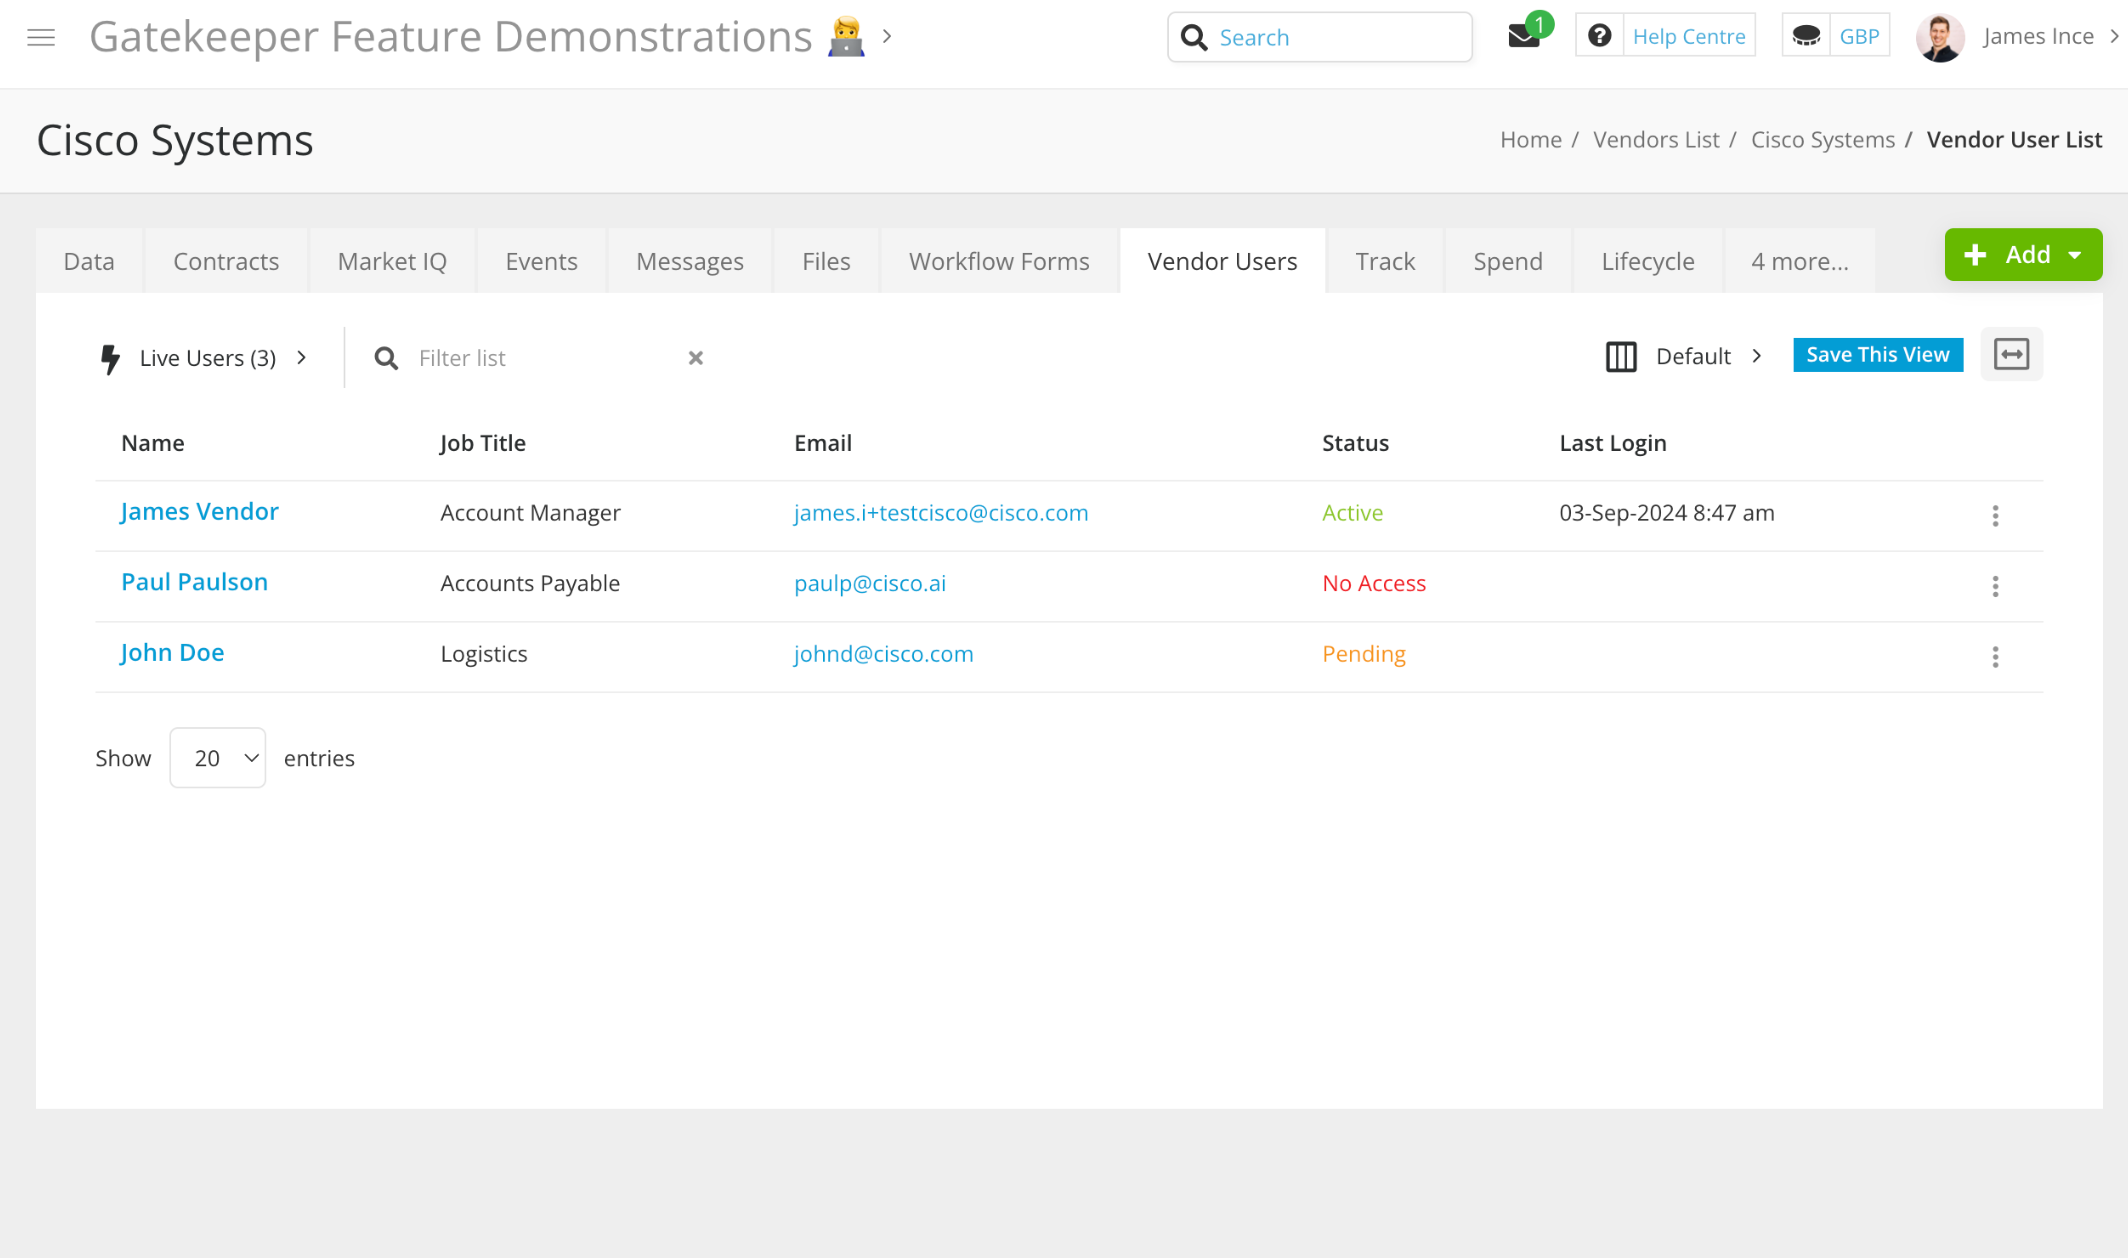
Task: Open the messages envelope icon with notification badge
Action: pos(1523,37)
